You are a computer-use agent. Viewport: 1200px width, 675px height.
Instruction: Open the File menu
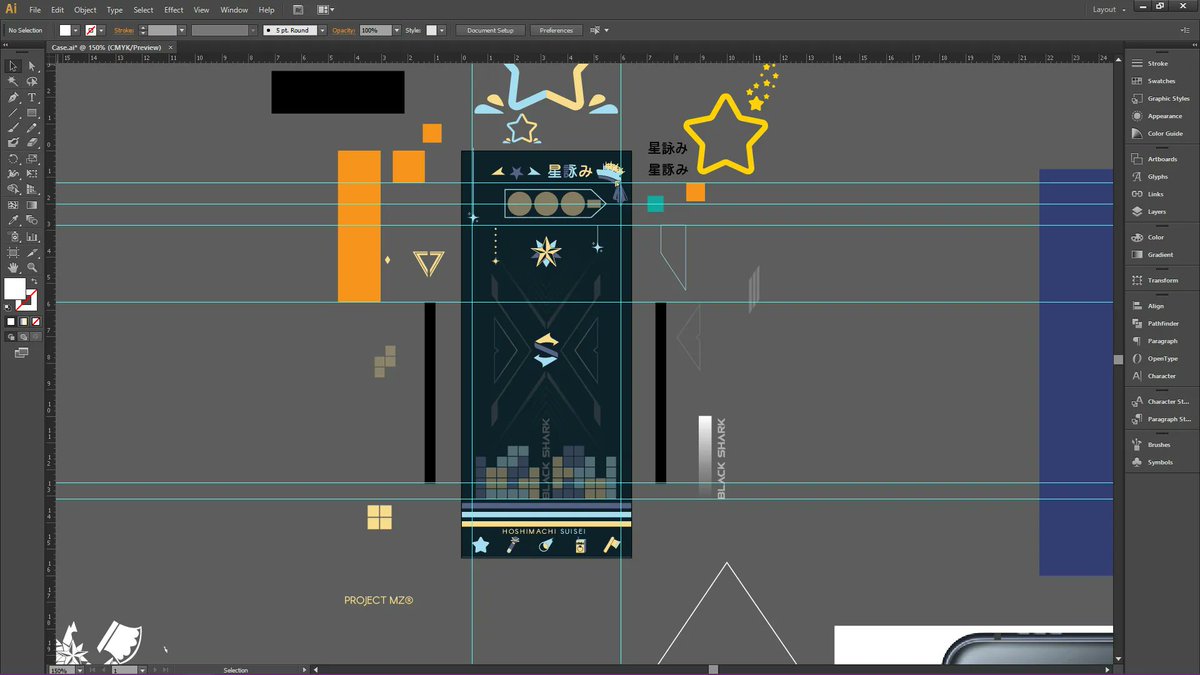click(x=35, y=9)
